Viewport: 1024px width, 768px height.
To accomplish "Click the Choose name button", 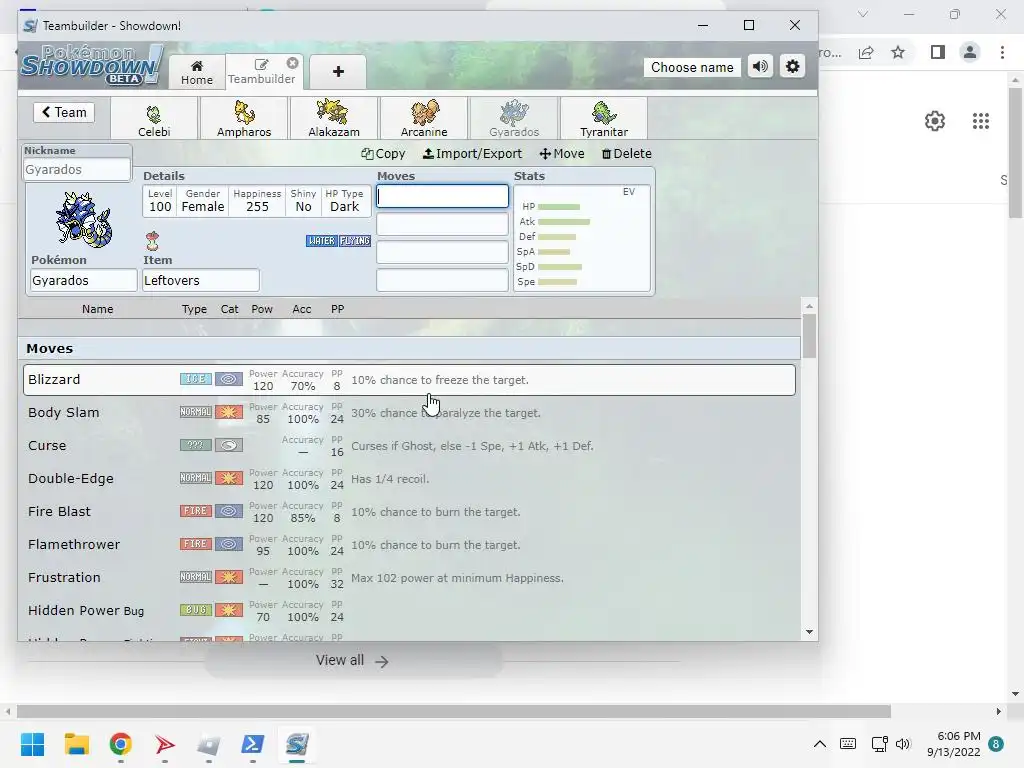I will tap(692, 67).
